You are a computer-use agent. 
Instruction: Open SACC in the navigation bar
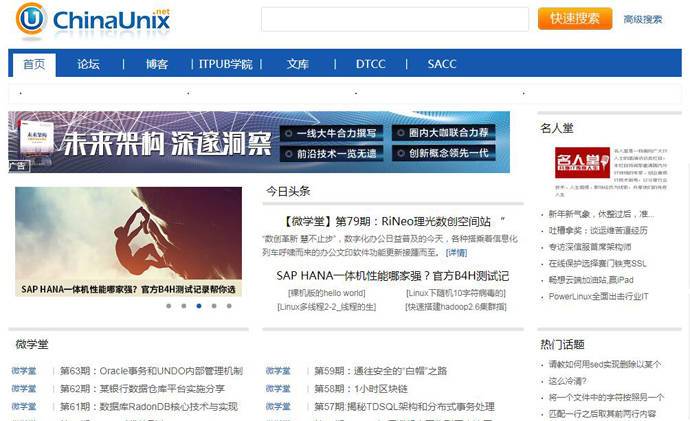442,64
